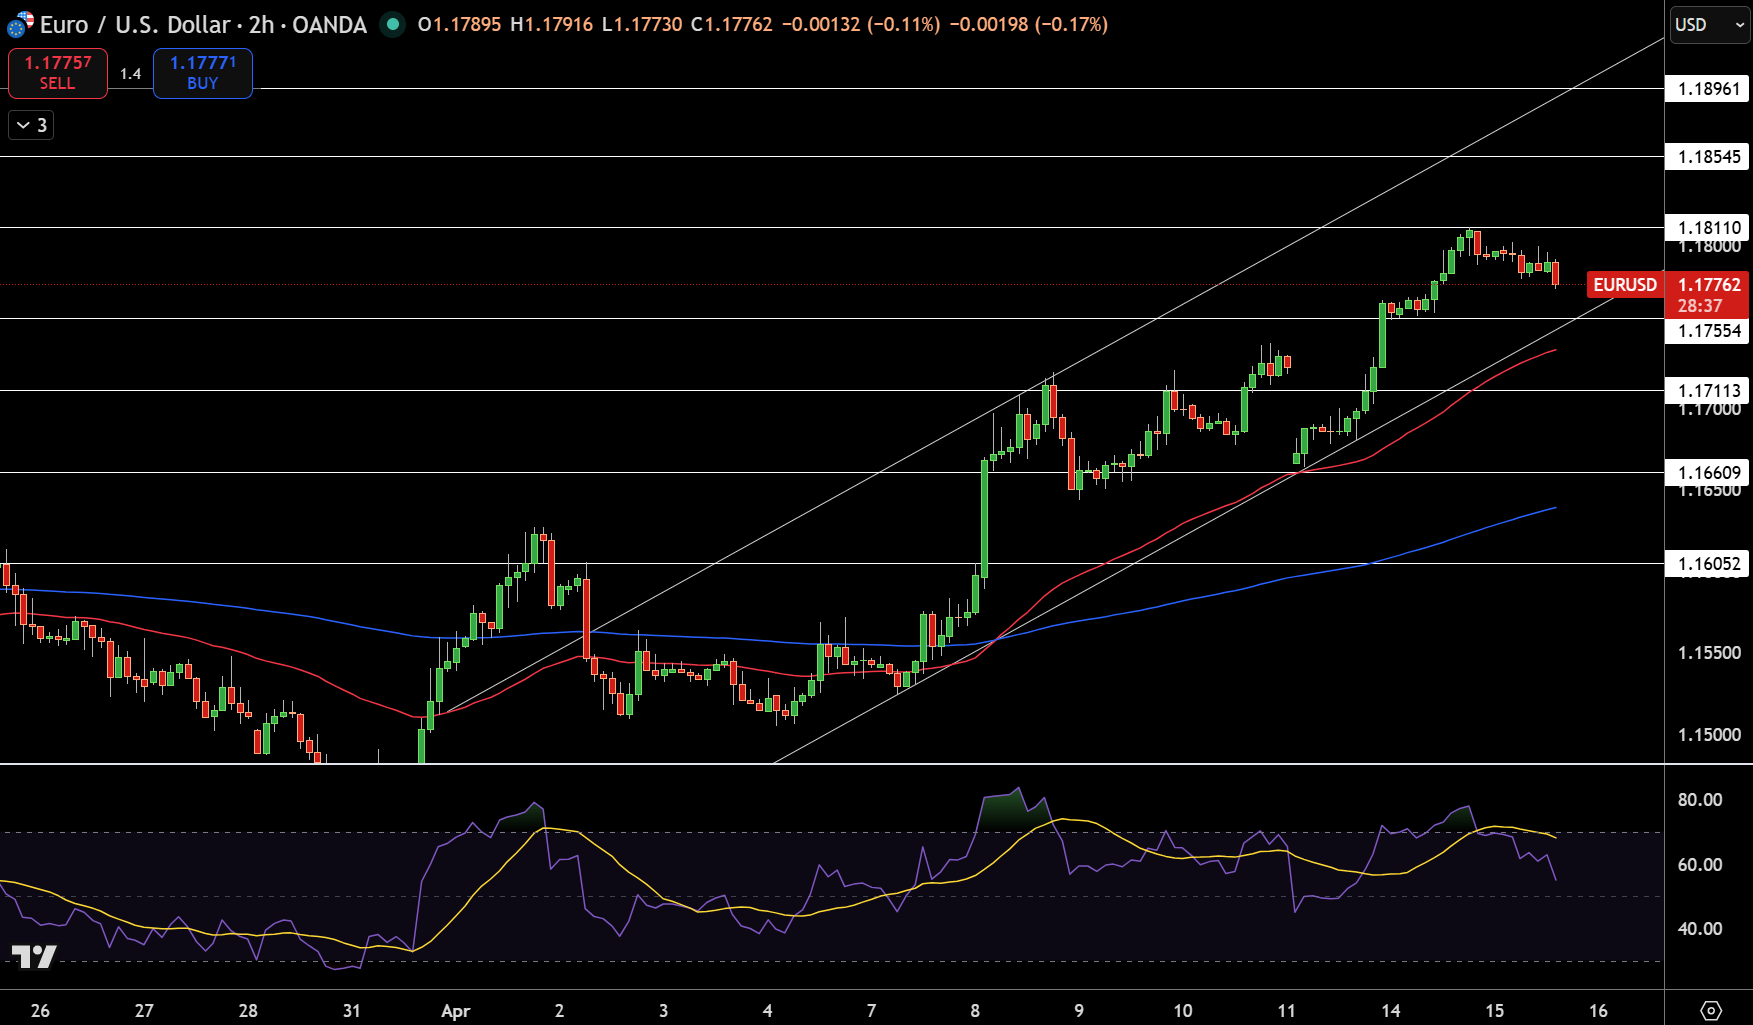Click the date 14 on time axis

[x=1391, y=1011]
